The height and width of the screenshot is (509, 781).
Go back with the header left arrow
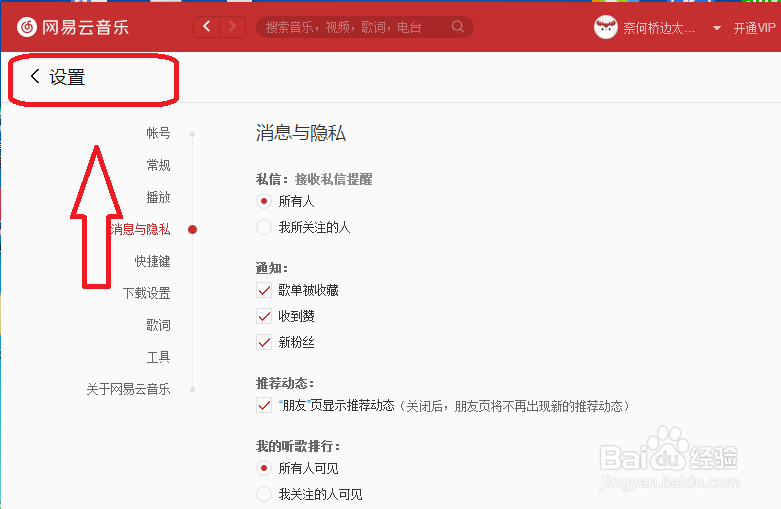(207, 26)
